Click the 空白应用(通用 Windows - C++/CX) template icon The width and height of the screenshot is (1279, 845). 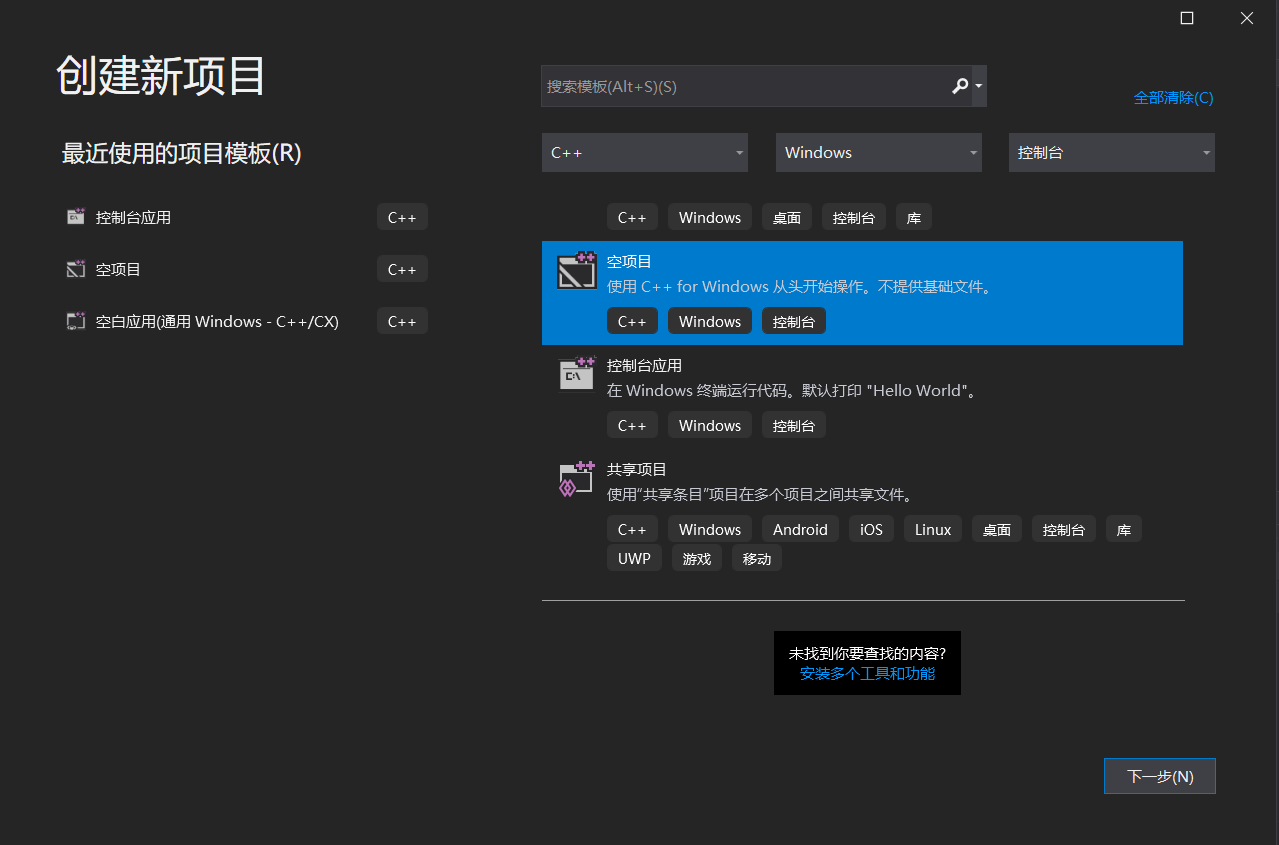75,320
